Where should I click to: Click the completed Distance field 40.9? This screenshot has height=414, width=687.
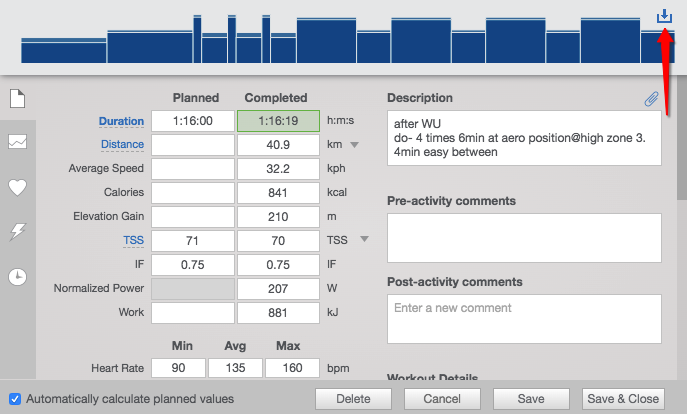[x=278, y=145]
